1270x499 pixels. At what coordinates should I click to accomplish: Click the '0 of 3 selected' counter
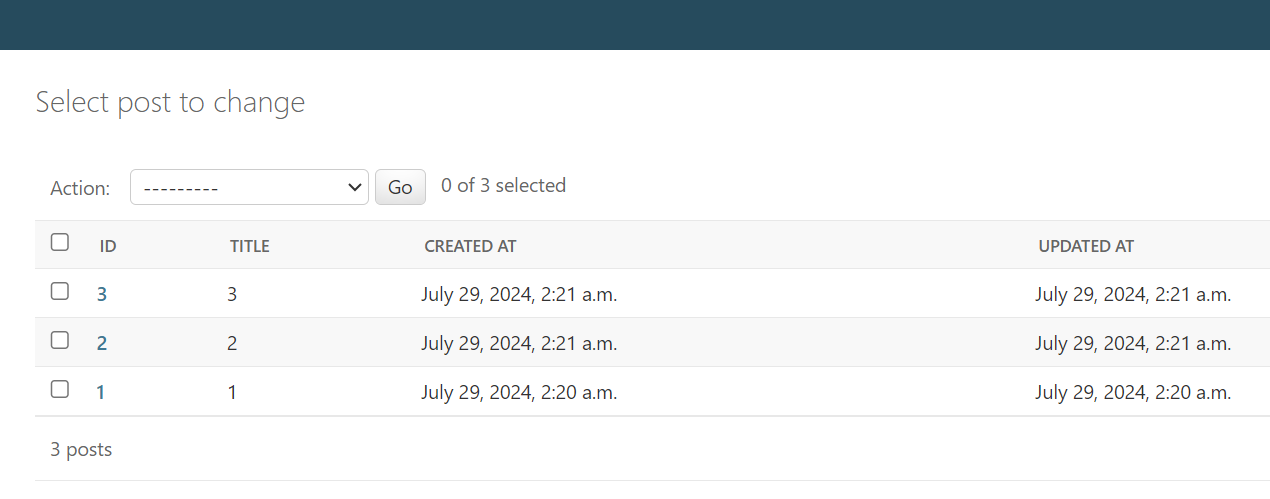(503, 185)
